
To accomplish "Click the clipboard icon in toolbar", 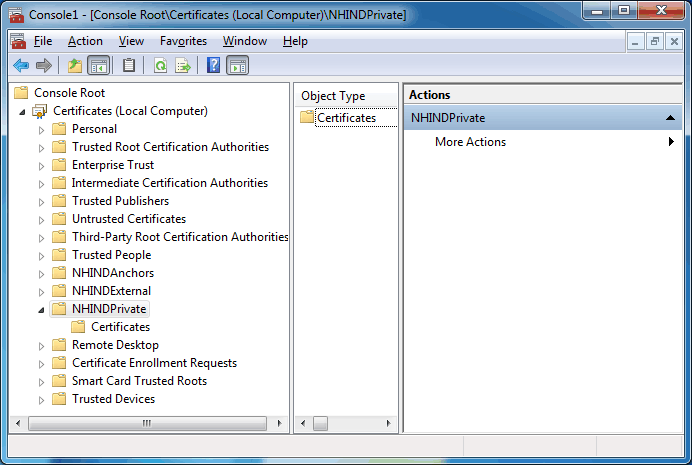I will pos(129,66).
